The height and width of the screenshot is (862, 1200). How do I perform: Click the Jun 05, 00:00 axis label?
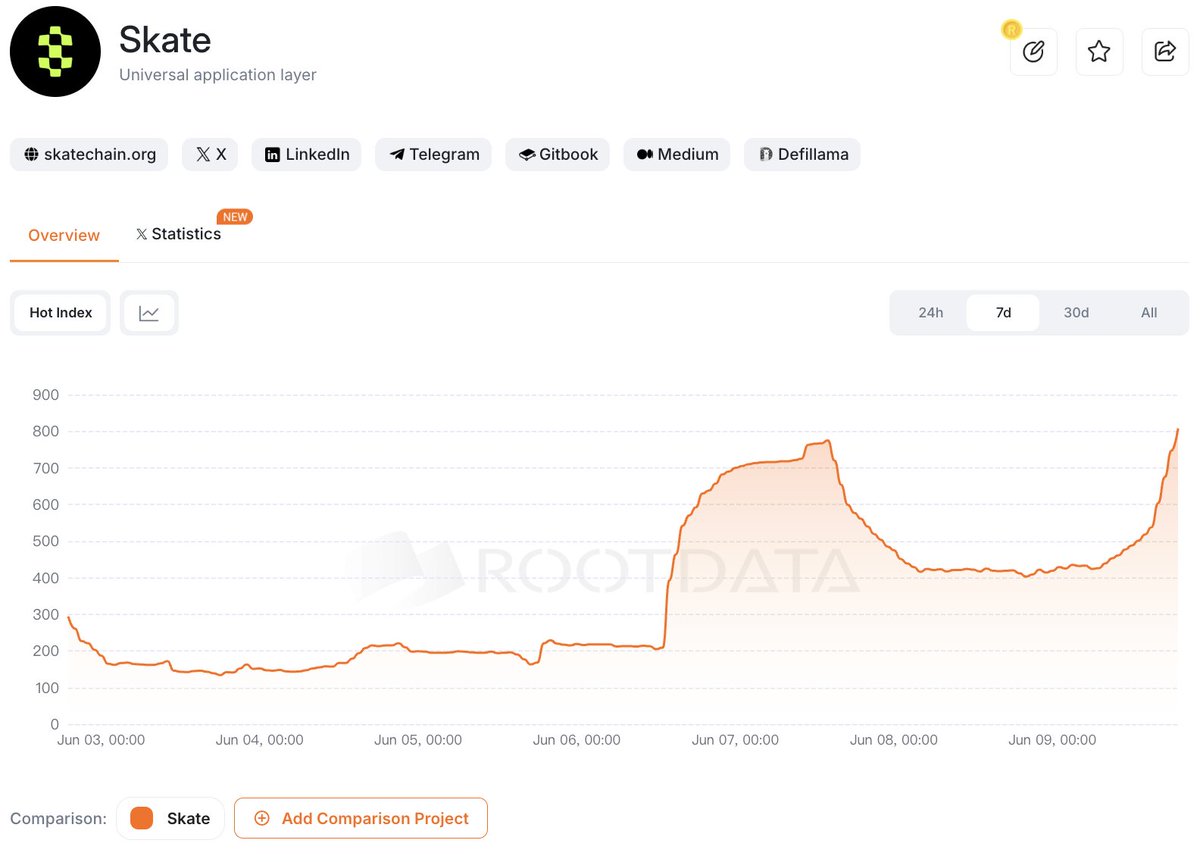(x=418, y=740)
